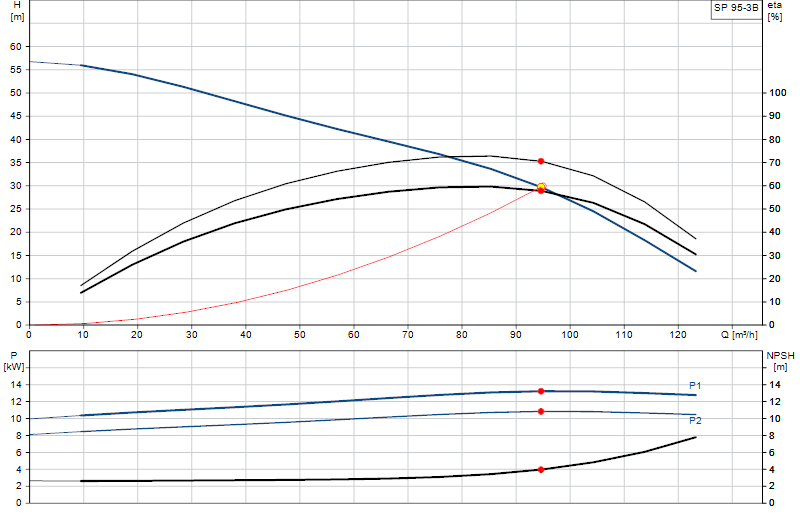Image resolution: width=800 pixels, height=520 pixels.
Task: Click the 25 tick on the H axis
Action: click(x=16, y=209)
